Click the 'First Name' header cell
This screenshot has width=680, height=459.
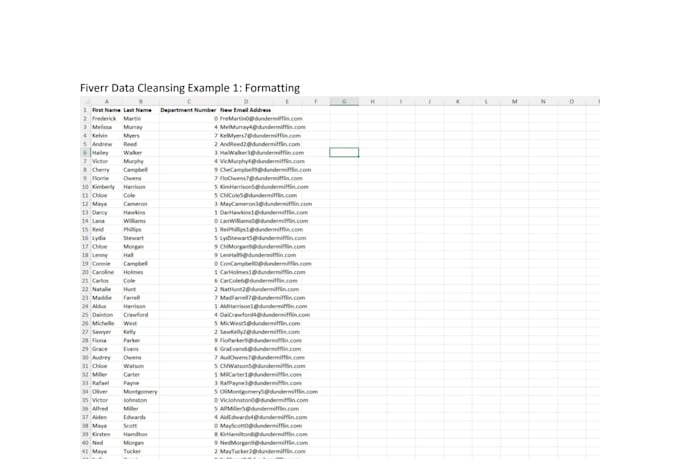pos(106,110)
